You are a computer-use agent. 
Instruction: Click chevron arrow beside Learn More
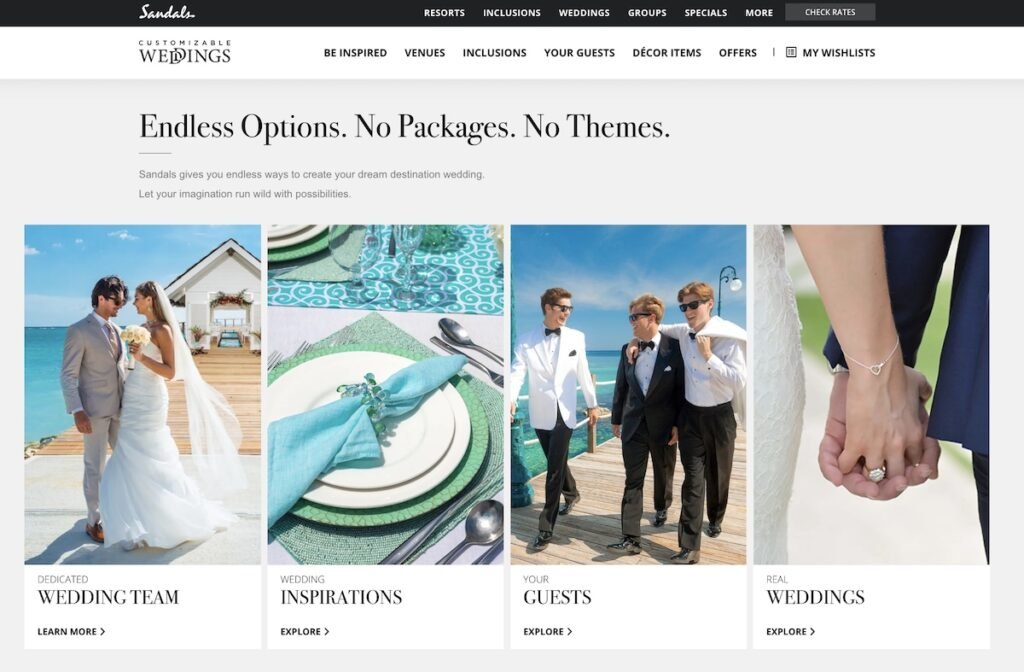103,632
